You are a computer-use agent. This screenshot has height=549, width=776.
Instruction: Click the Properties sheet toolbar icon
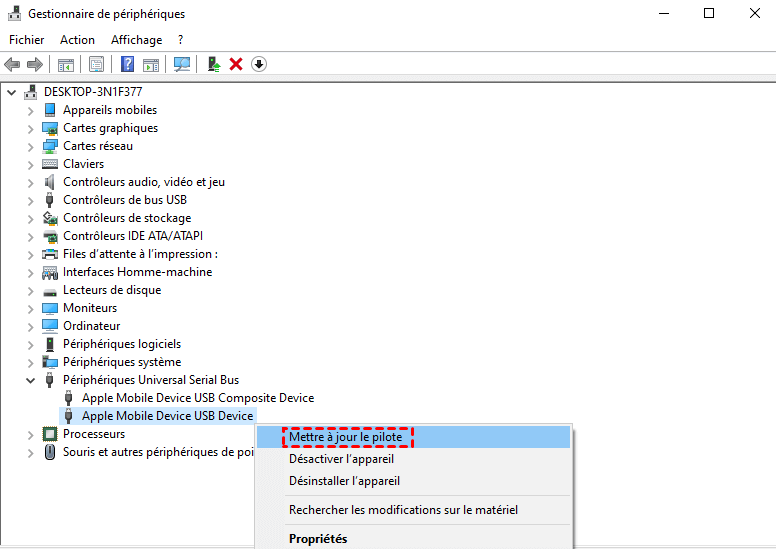(x=96, y=64)
